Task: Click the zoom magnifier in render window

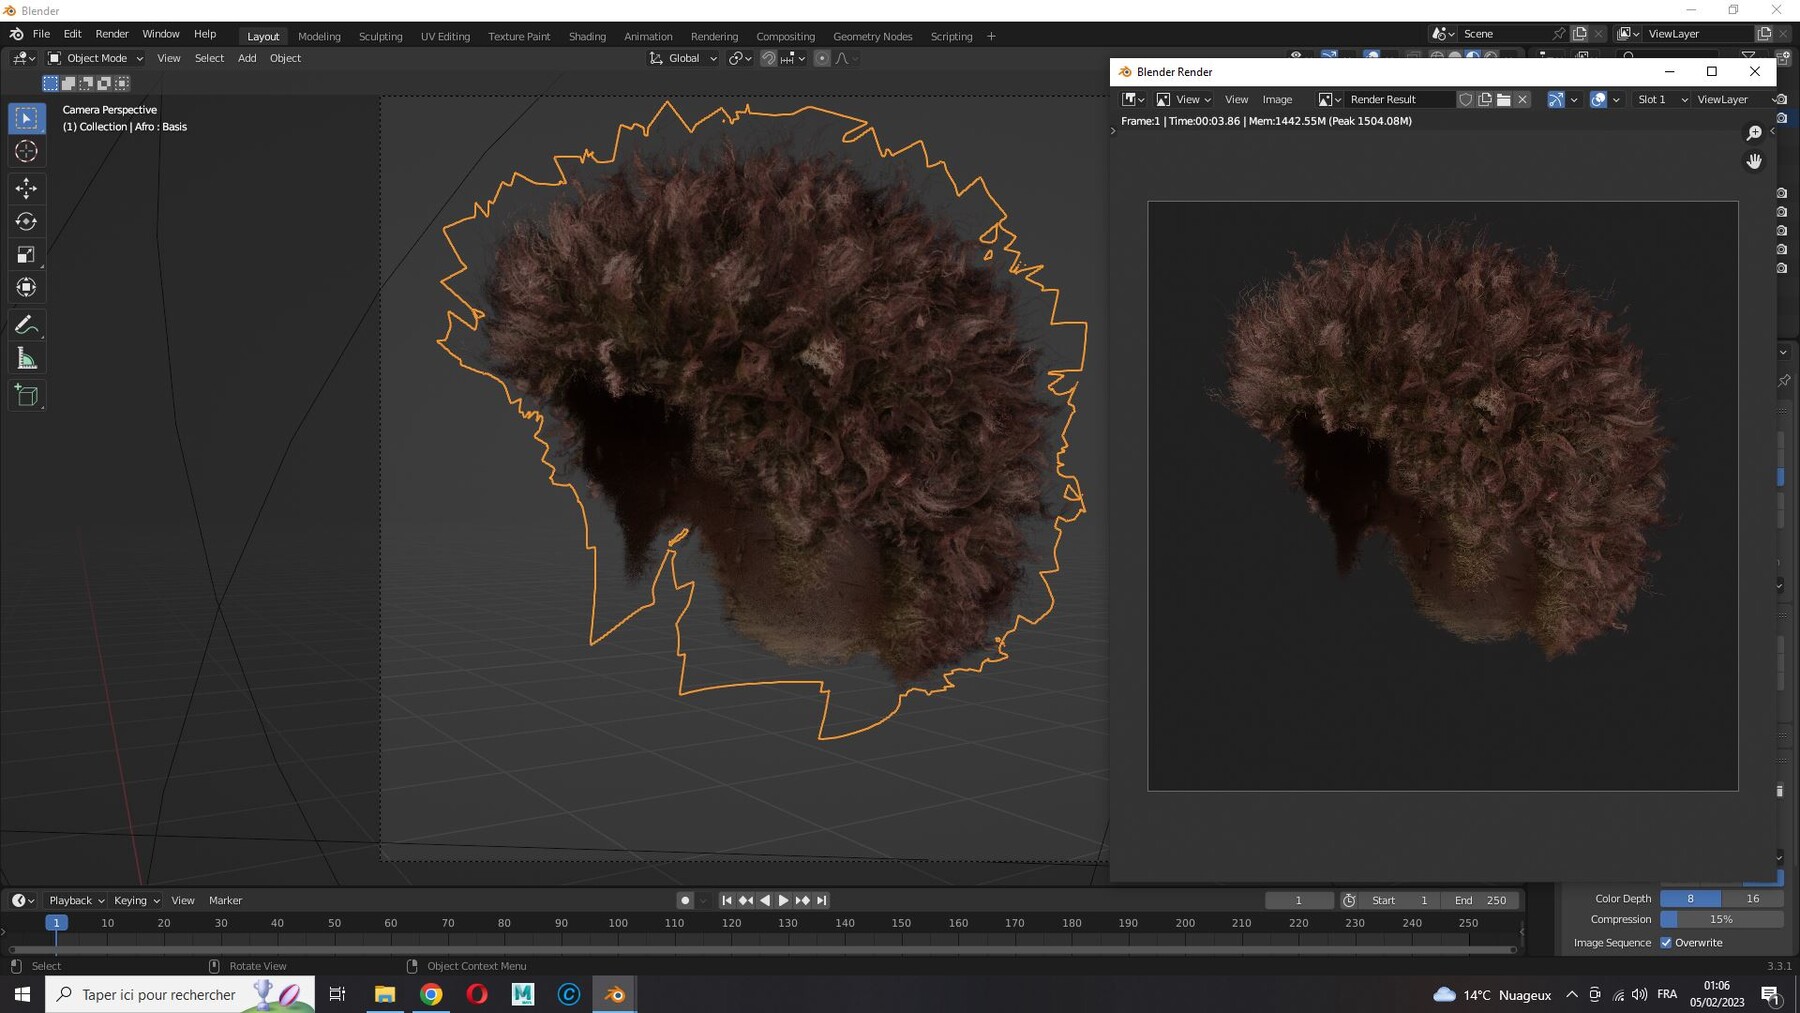Action: (1754, 133)
